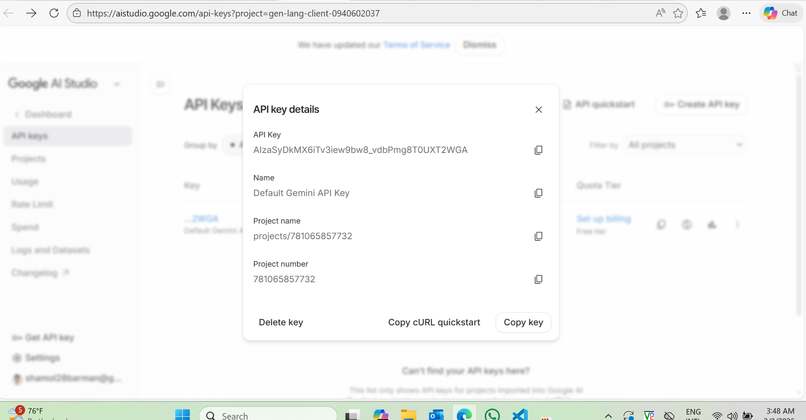The image size is (806, 420).
Task: Click the Copy key button
Action: point(523,322)
